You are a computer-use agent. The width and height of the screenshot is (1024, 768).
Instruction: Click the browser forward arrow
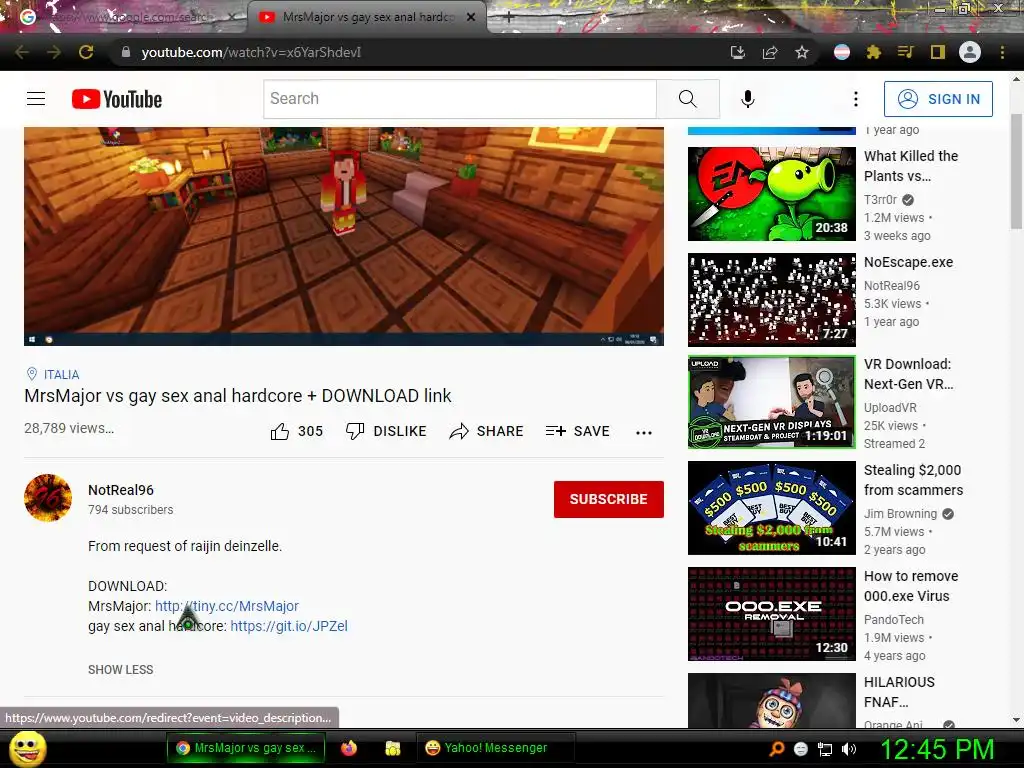tap(54, 52)
